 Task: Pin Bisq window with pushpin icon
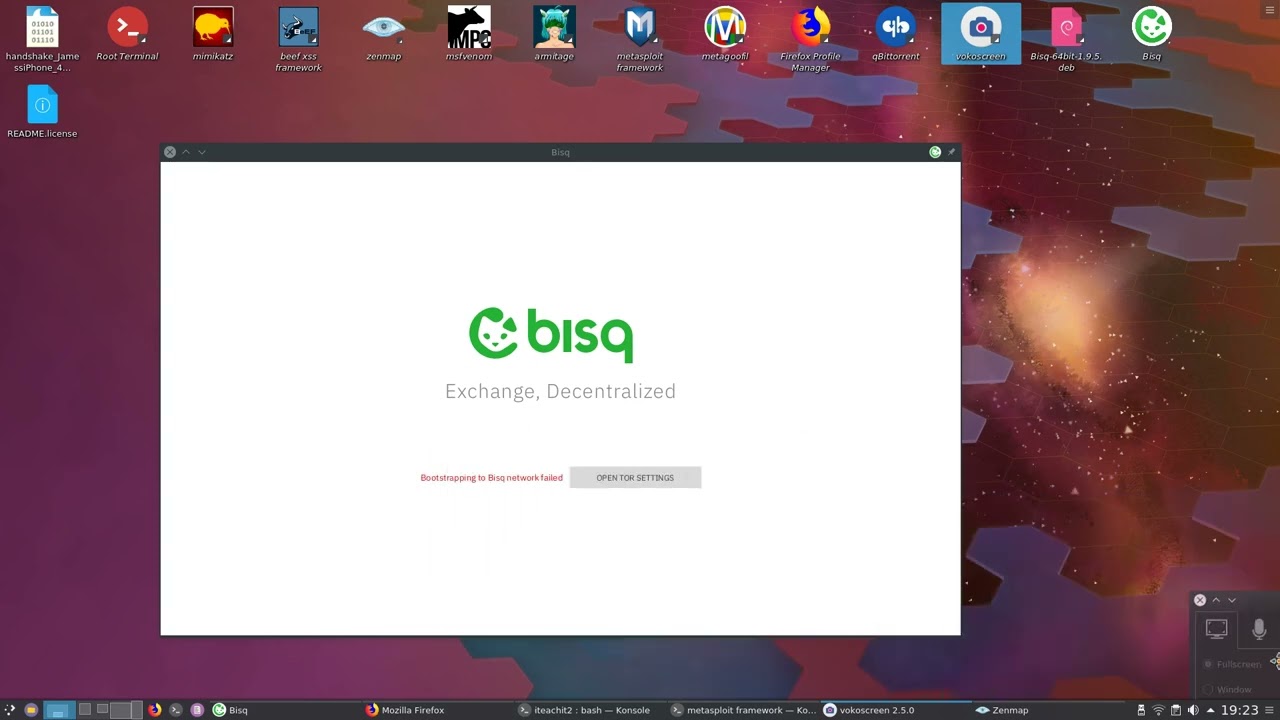point(951,152)
